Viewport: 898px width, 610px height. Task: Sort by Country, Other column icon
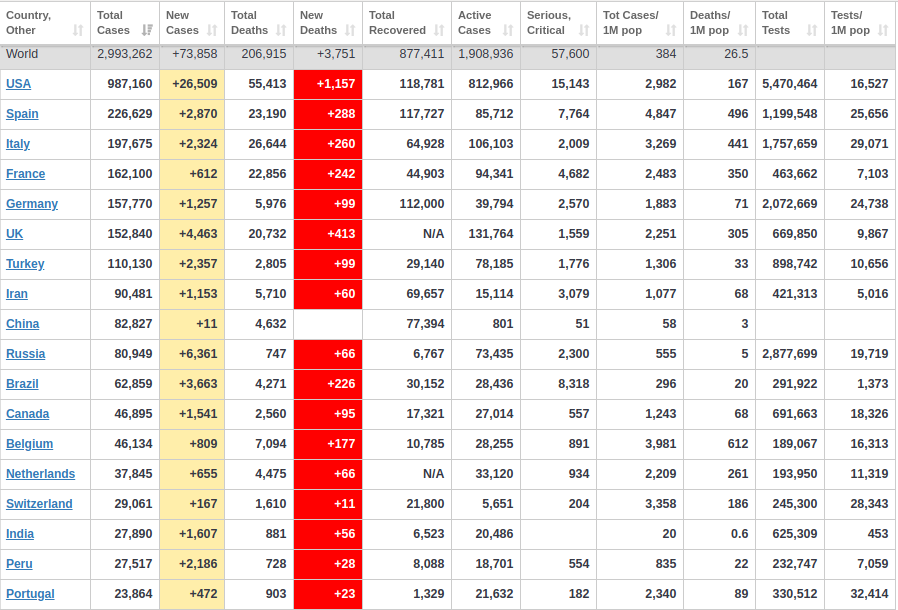(78, 30)
